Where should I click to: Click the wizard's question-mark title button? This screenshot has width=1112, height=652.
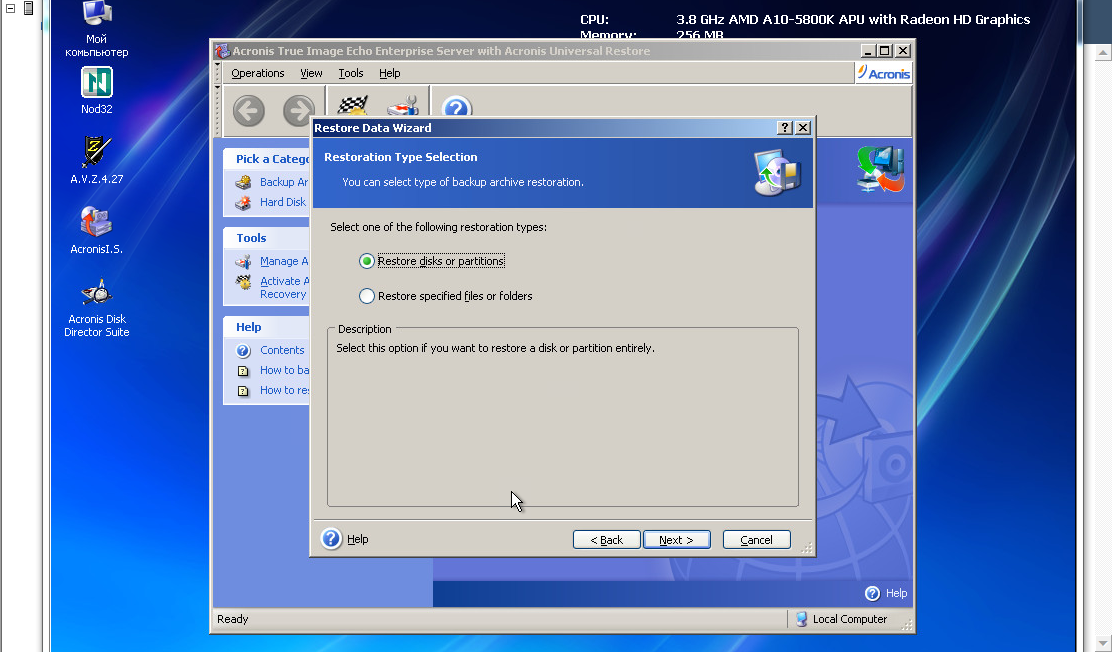coord(784,128)
